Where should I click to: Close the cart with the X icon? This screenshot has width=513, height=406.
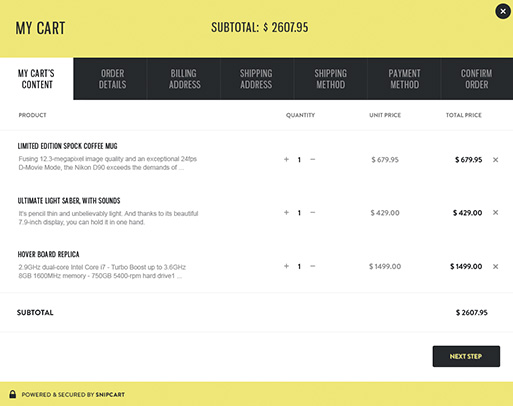(x=503, y=12)
